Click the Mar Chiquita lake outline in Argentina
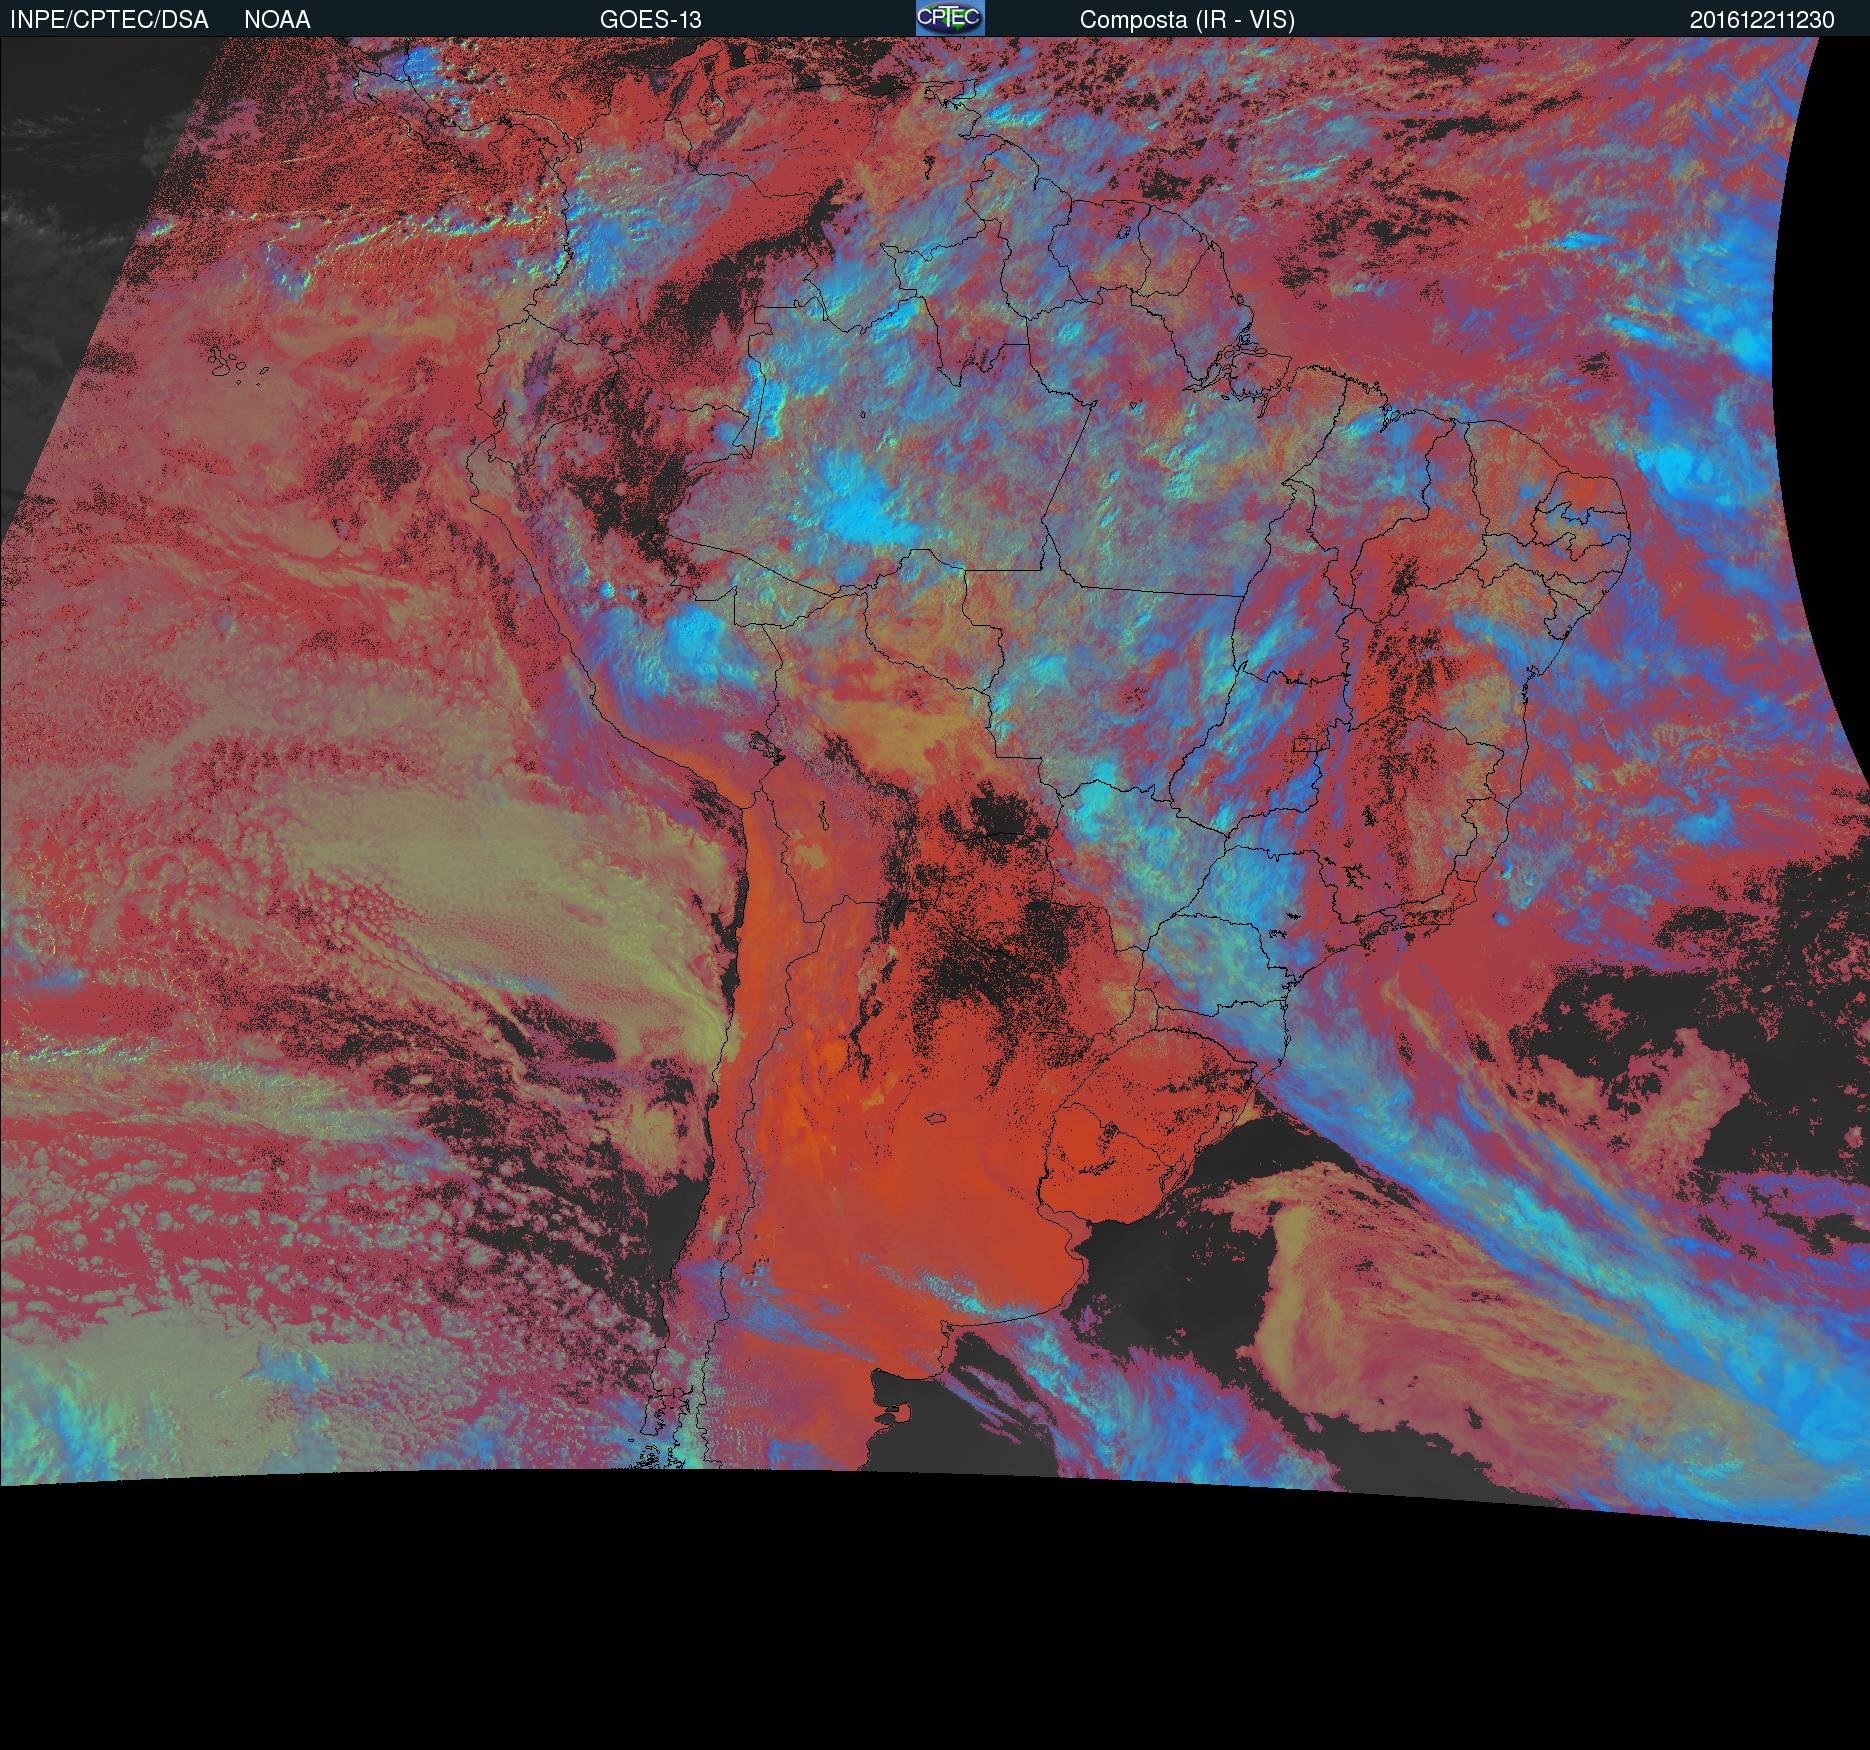Image resolution: width=1870 pixels, height=1750 pixels. (934, 1120)
